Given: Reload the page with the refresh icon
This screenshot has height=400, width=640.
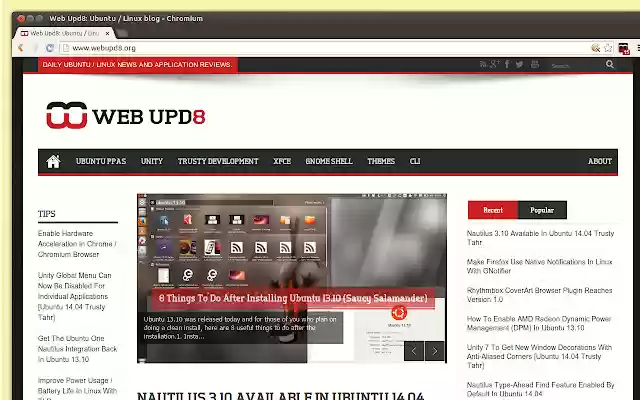Looking at the screenshot, I should (50, 48).
